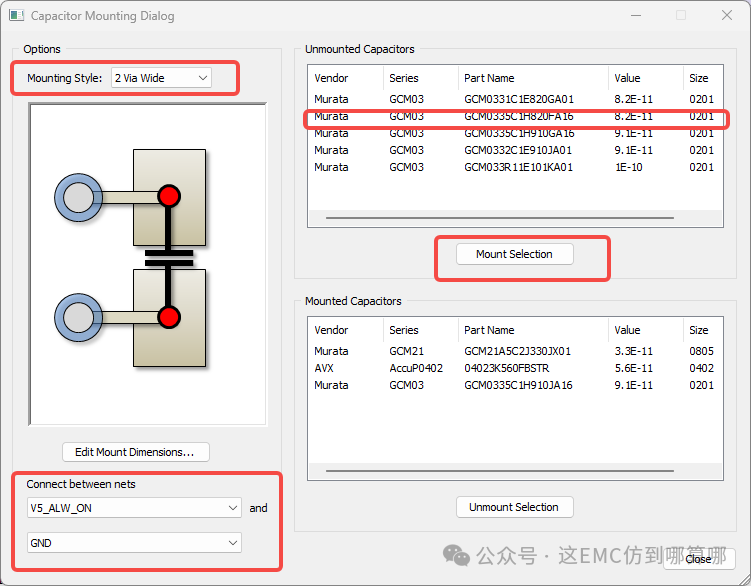Select unmounted capacitor GCM033R11E101KA01
This screenshot has height=586, width=751.
point(515,167)
